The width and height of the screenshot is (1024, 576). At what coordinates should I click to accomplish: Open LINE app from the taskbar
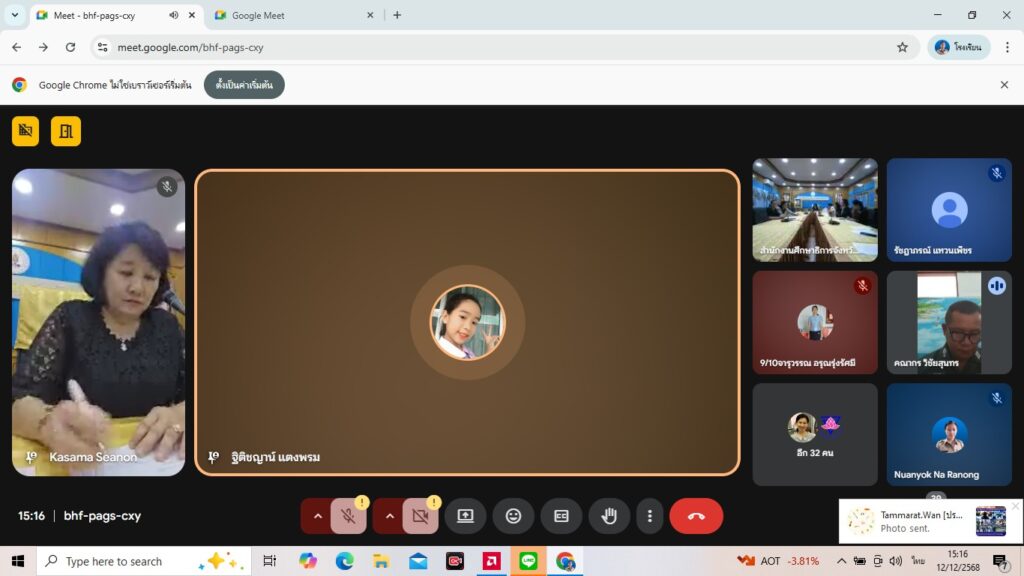point(528,561)
